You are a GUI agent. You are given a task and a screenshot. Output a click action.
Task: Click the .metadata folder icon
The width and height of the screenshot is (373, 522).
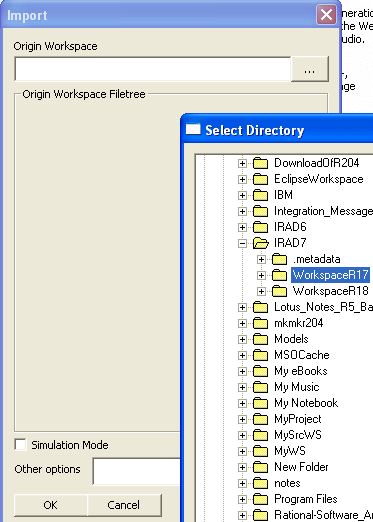[x=279, y=259]
